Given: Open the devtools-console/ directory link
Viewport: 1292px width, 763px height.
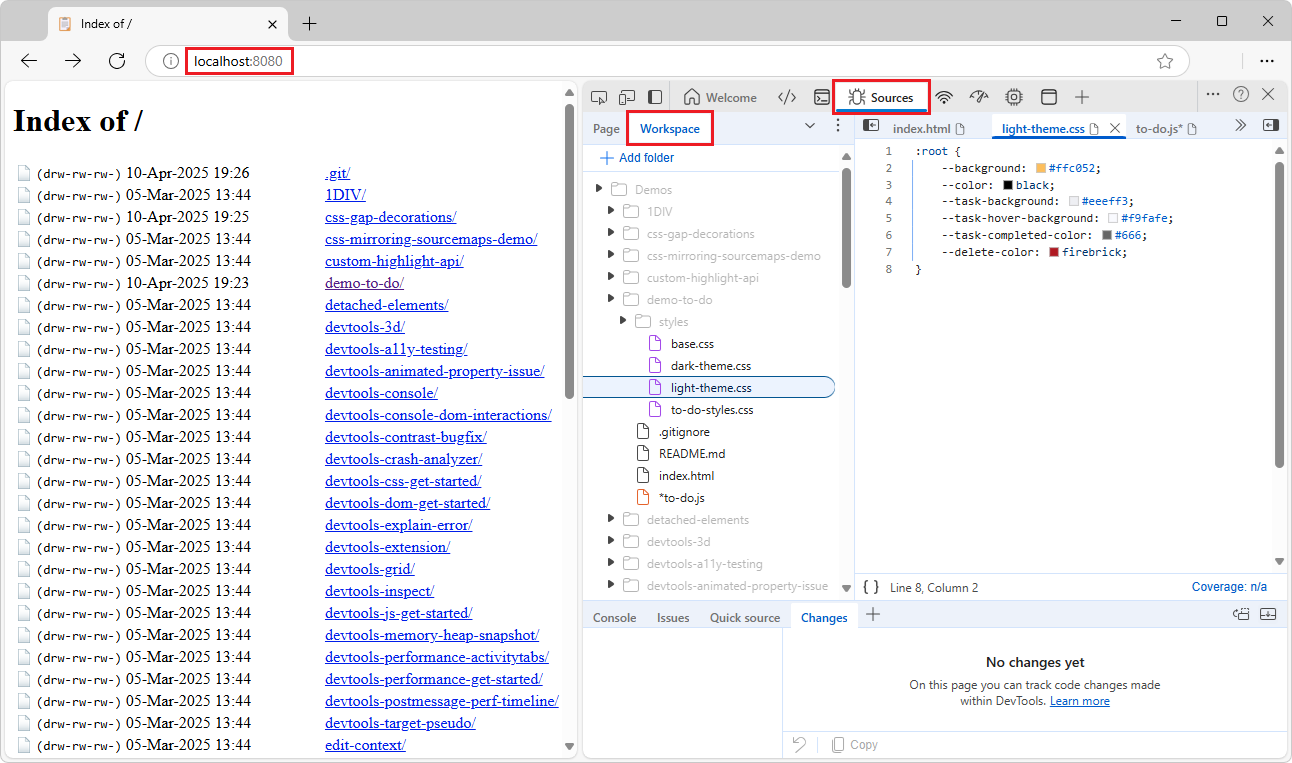Looking at the screenshot, I should [x=380, y=392].
